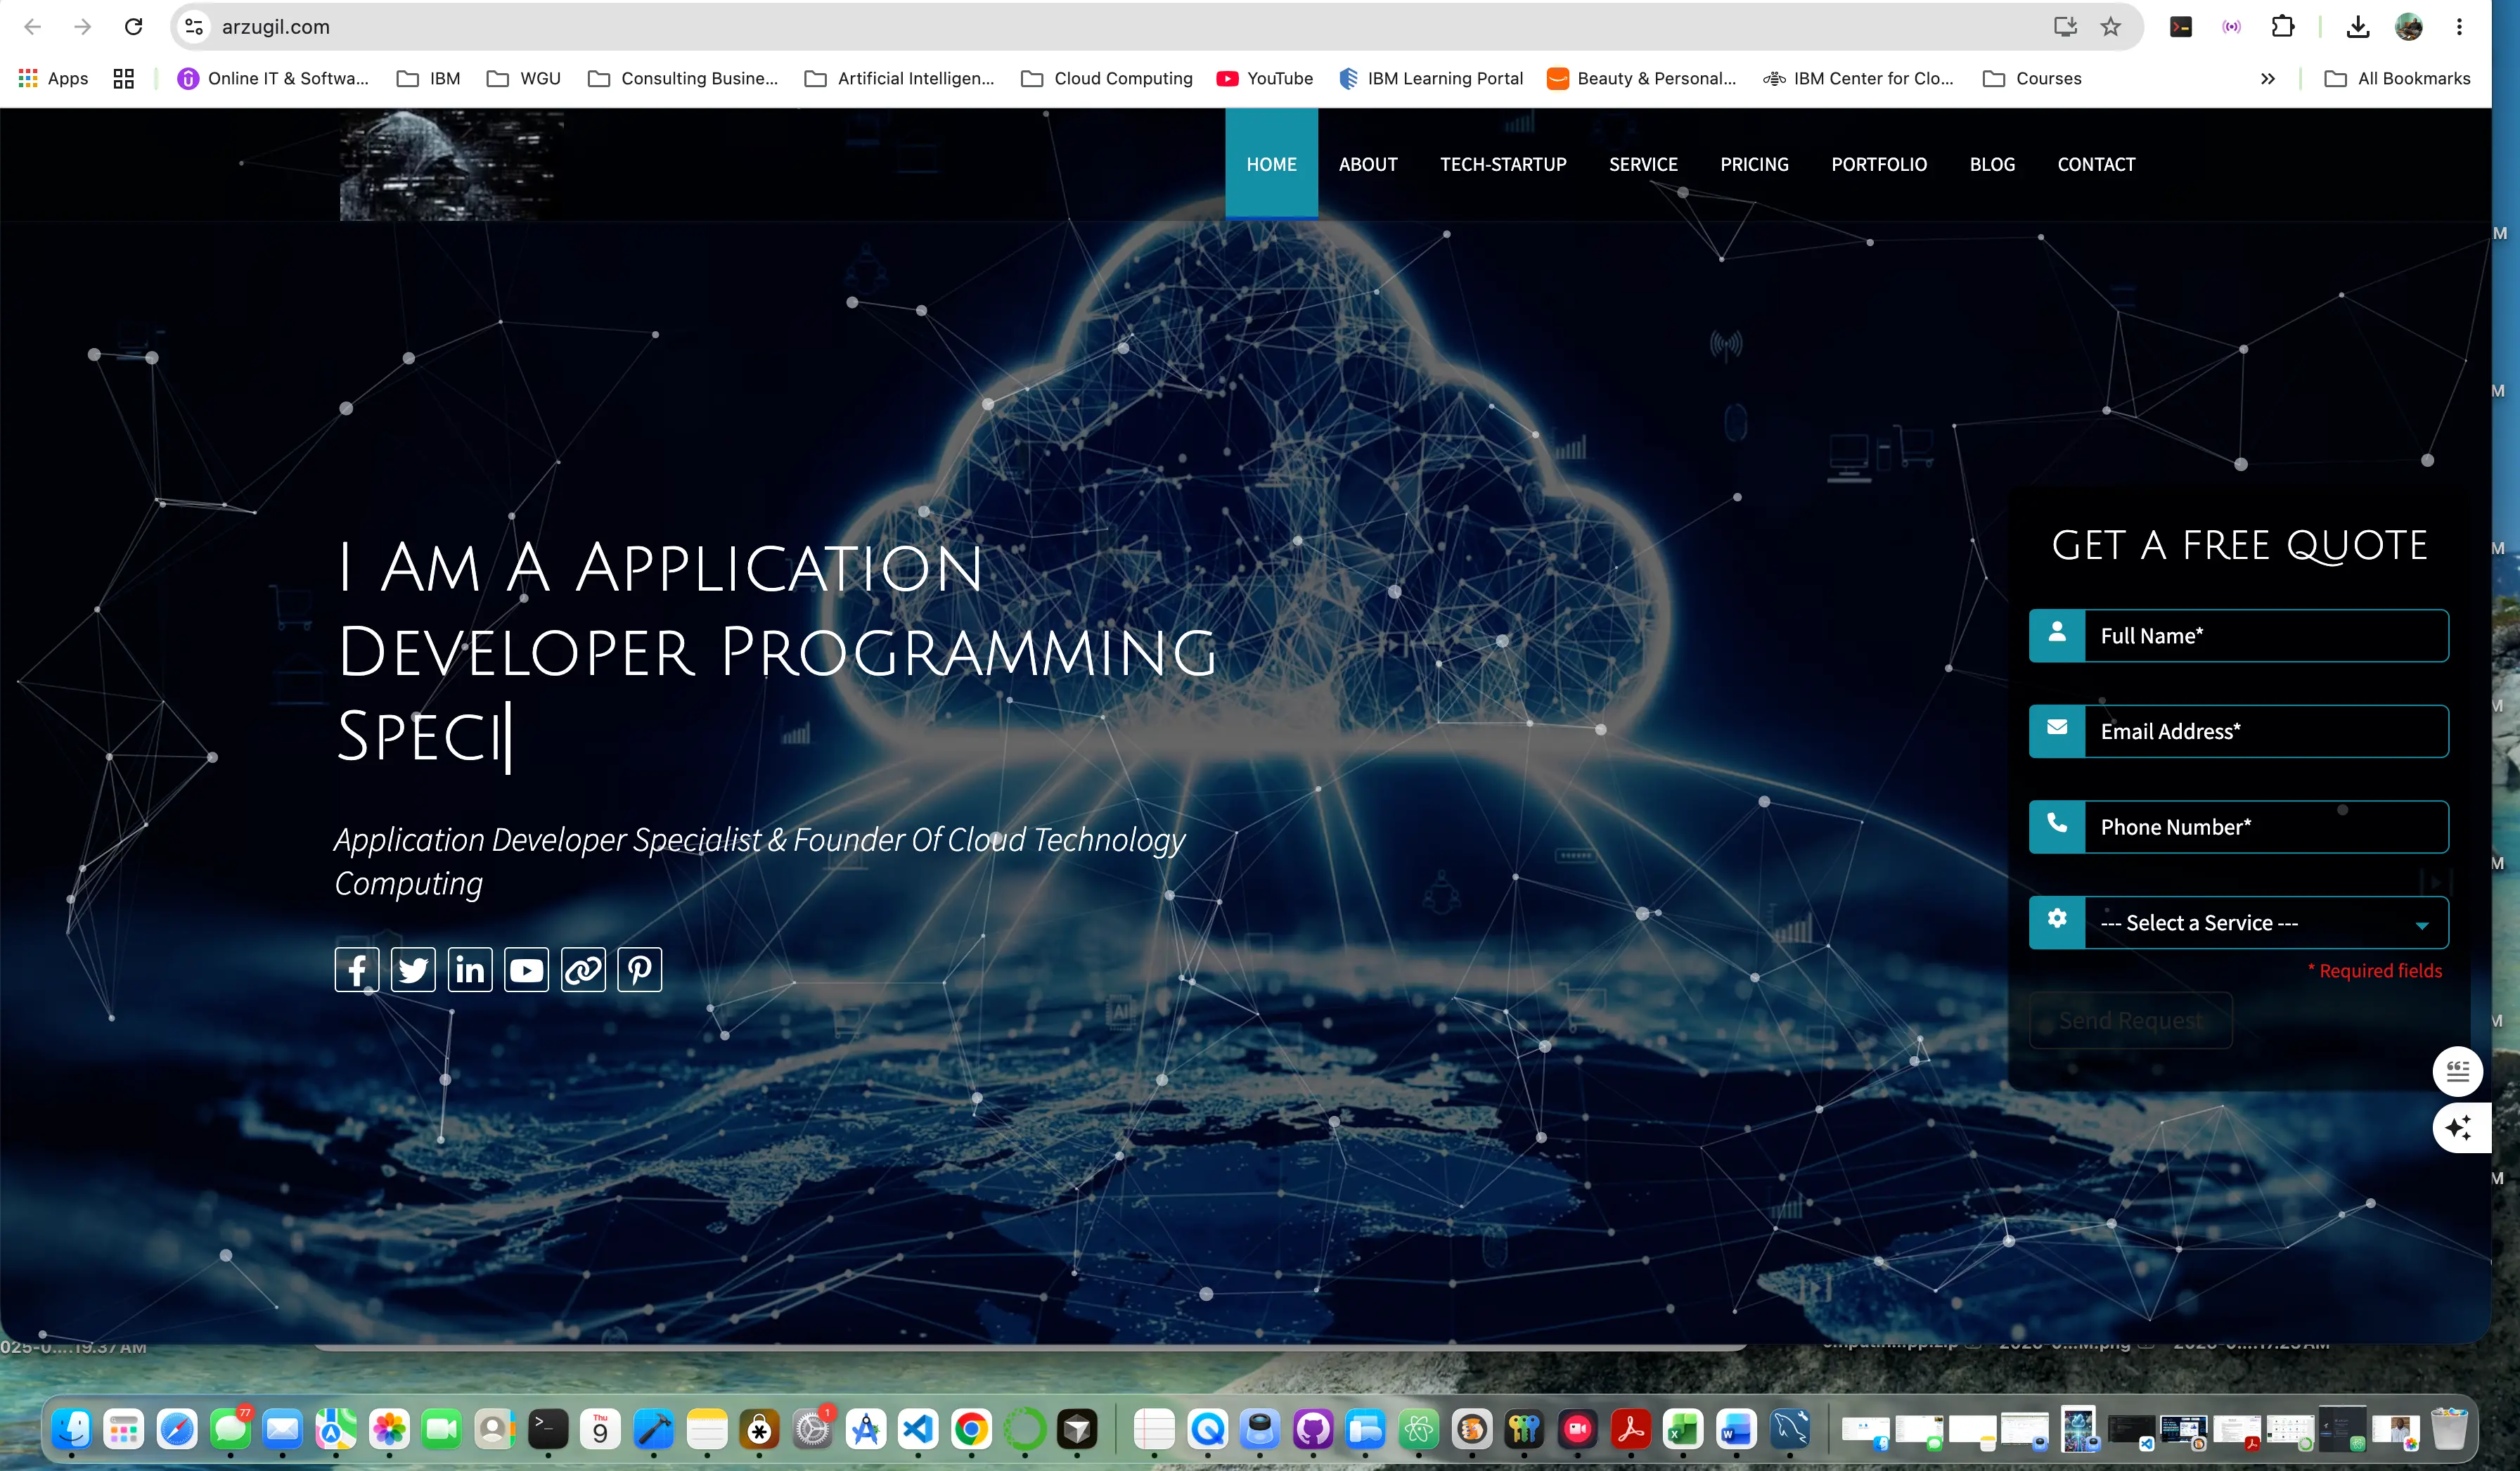Open the Pinterest social icon

640,970
